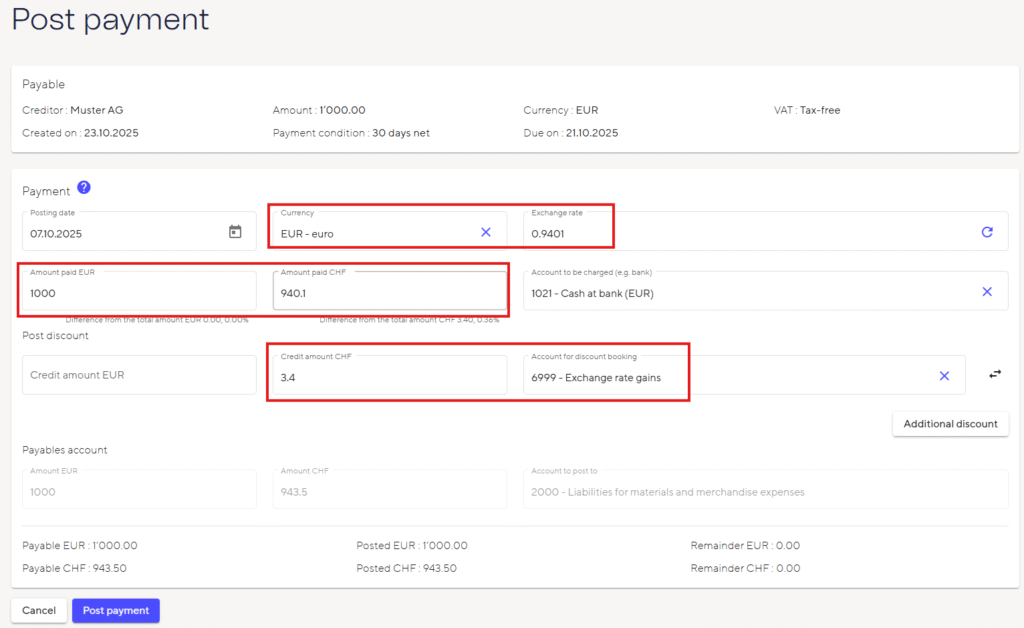This screenshot has height=628, width=1024.
Task: Focus the Credit amount EUR field
Action: point(138,375)
